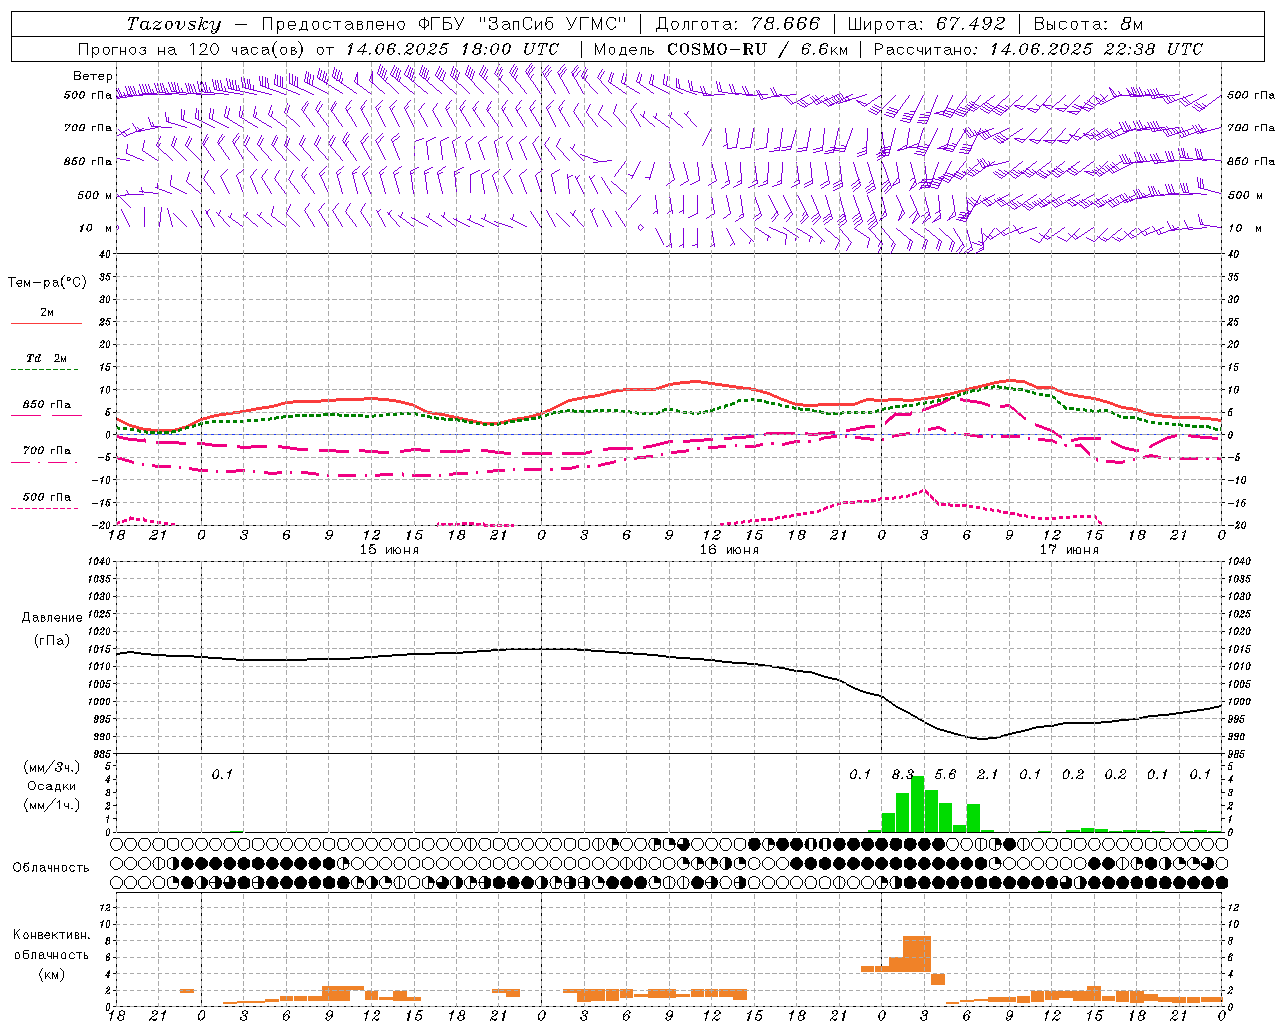The image size is (1280, 1024).
Task: Click the precipitation total '8.3'
Action: [903, 774]
